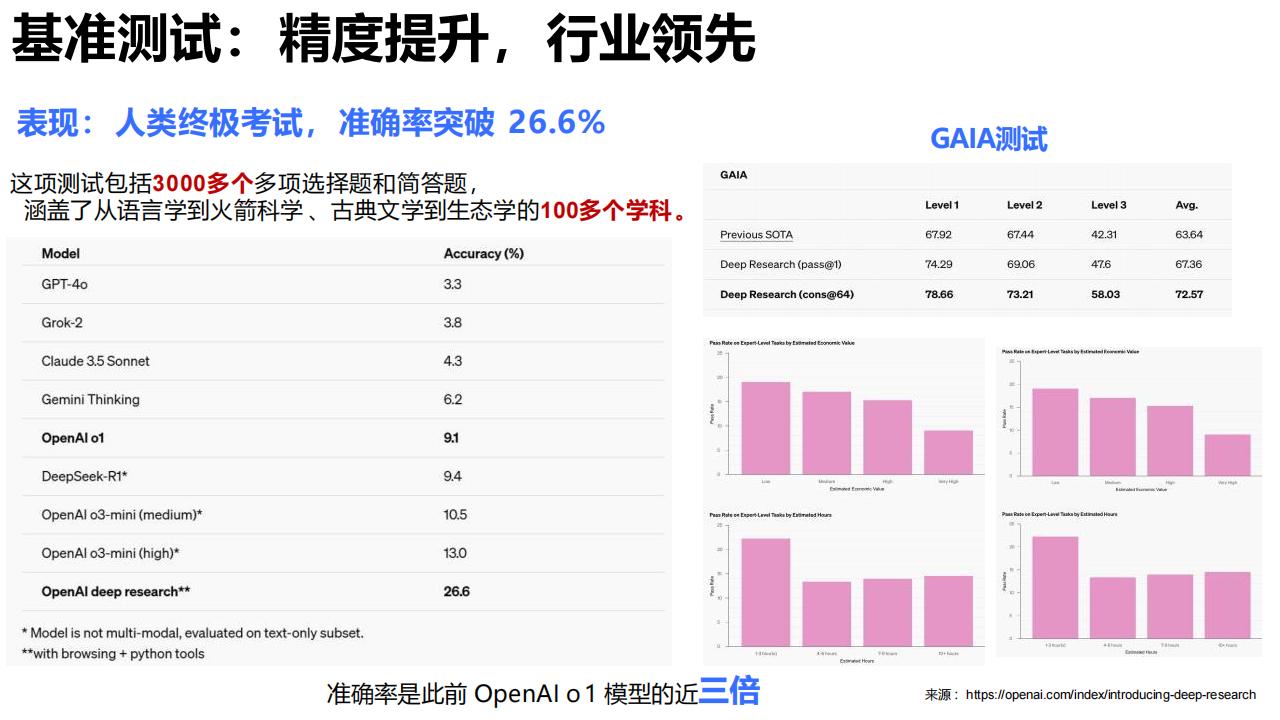Click the Level 1 column header
This screenshot has height=720, width=1280.
[942, 205]
